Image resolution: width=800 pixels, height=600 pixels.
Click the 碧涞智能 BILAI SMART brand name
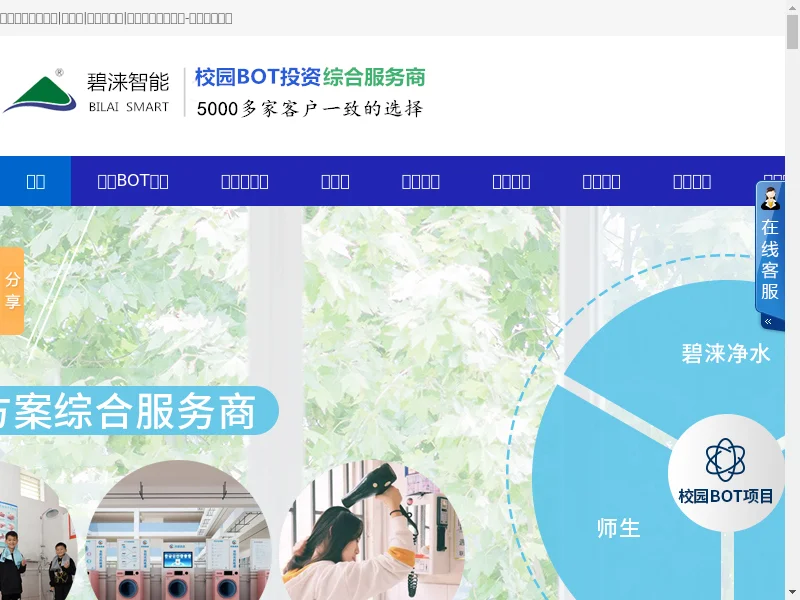[128, 92]
